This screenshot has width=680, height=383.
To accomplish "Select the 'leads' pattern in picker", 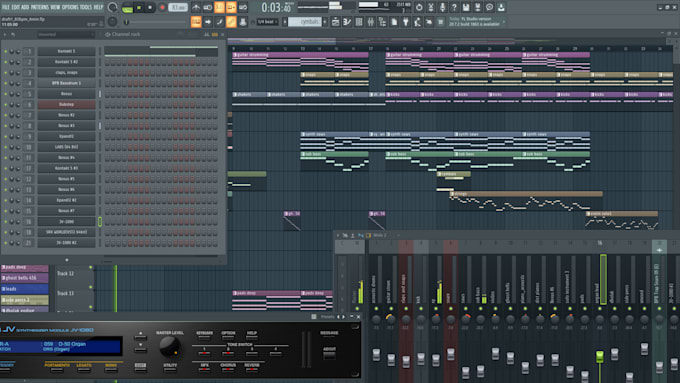I will tap(24, 289).
